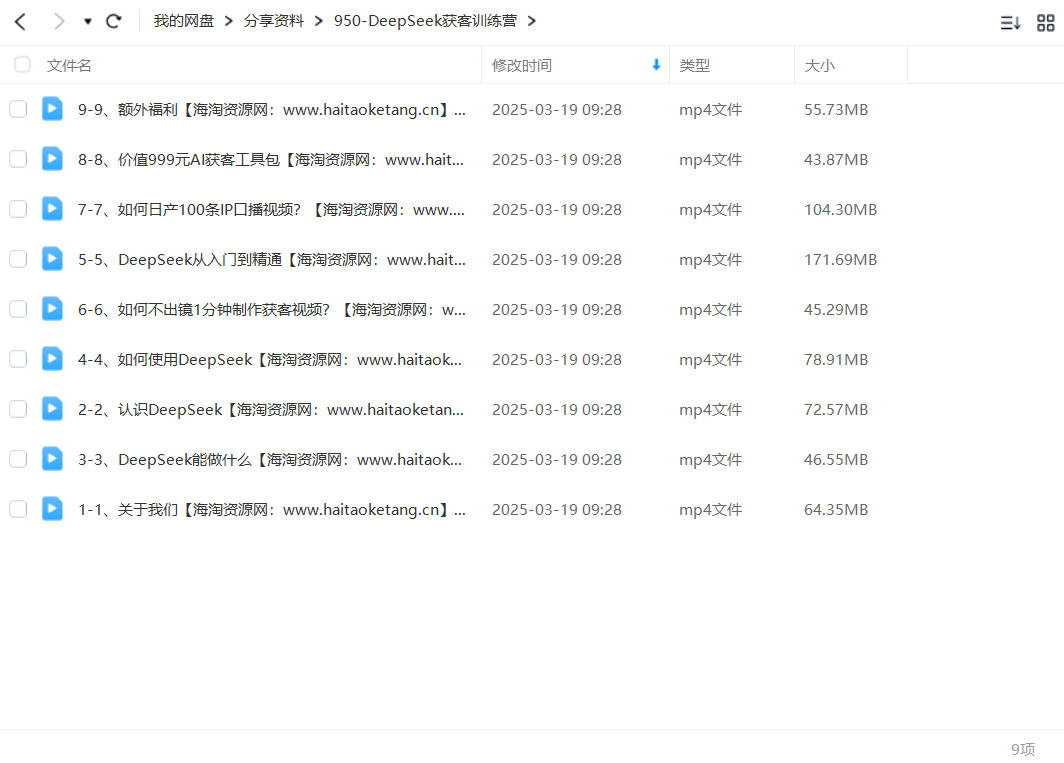Sort by 修改时间 column header
Image resolution: width=1064 pixels, height=763 pixels.
coord(522,66)
